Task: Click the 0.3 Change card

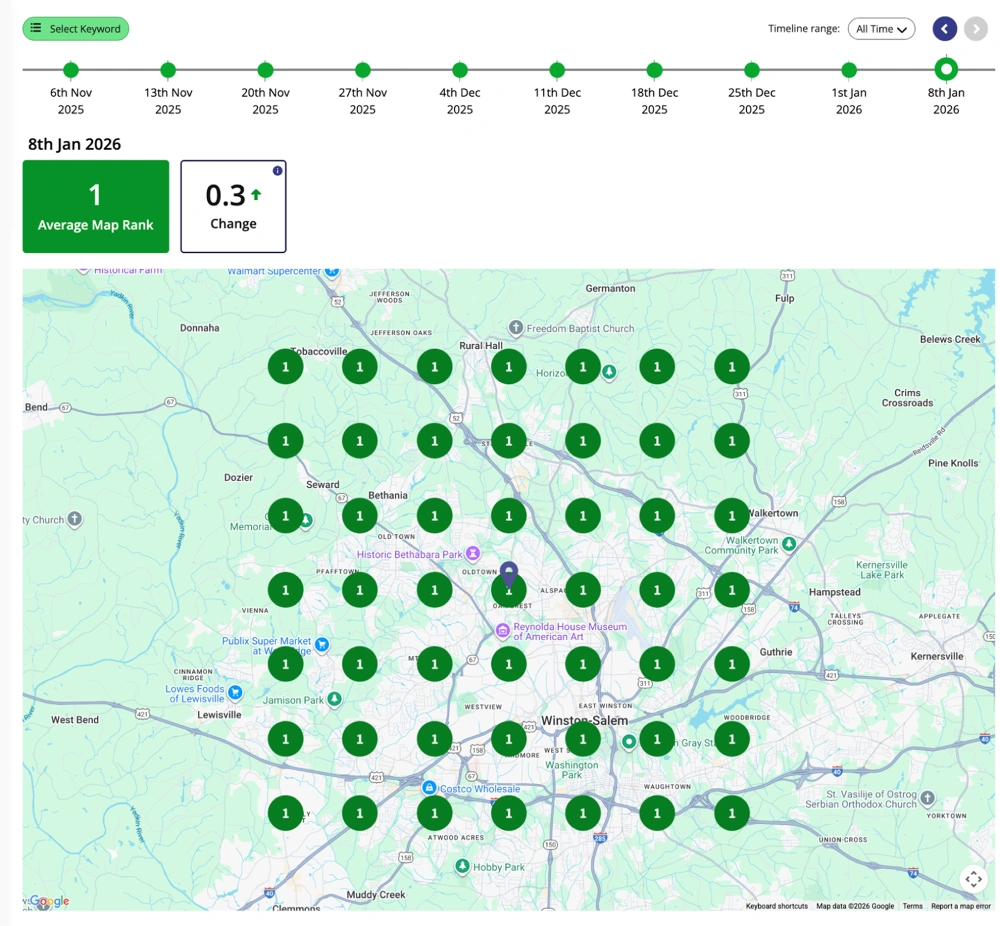Action: pyautogui.click(x=233, y=206)
